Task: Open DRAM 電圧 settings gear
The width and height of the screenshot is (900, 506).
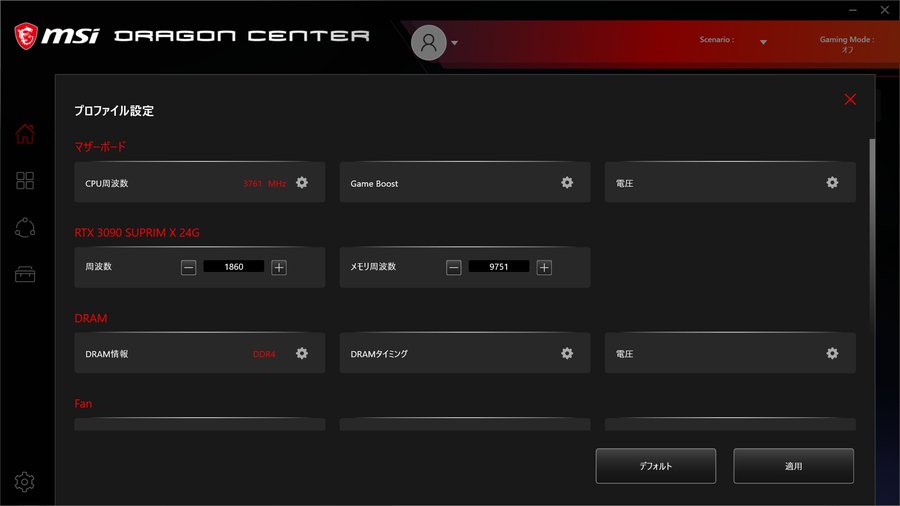Action: [832, 353]
